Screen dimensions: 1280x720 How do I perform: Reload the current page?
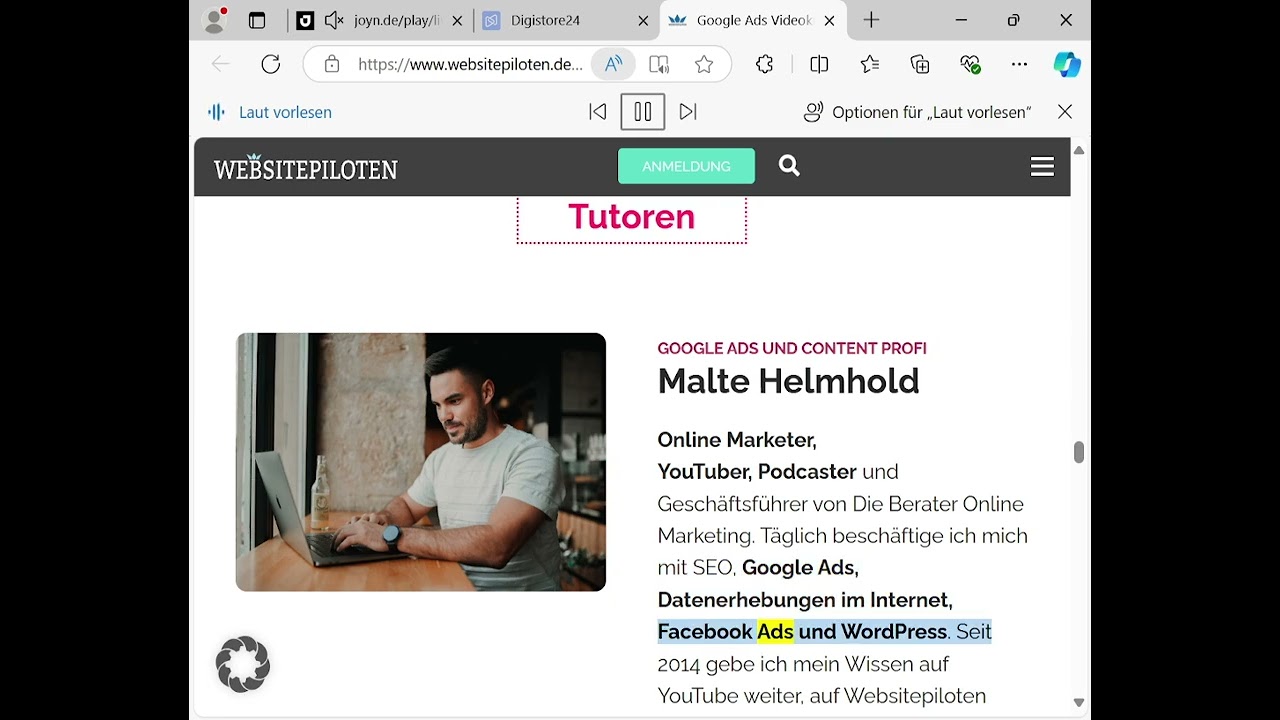tap(271, 64)
